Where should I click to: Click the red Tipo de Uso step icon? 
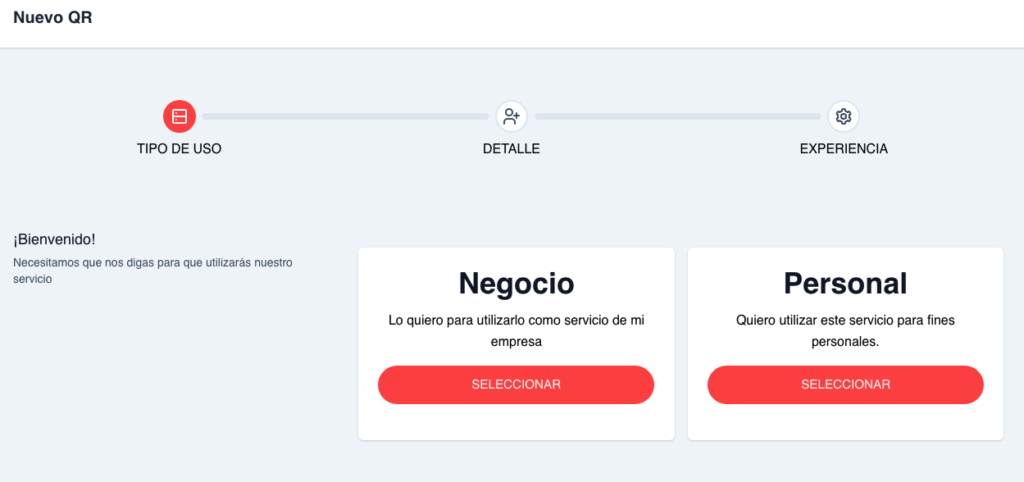coord(179,116)
